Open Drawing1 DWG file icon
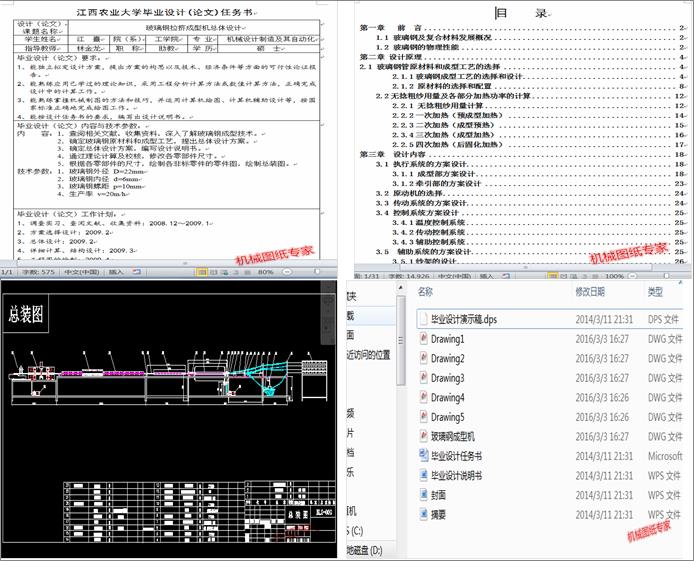The image size is (694, 561). pos(424,339)
